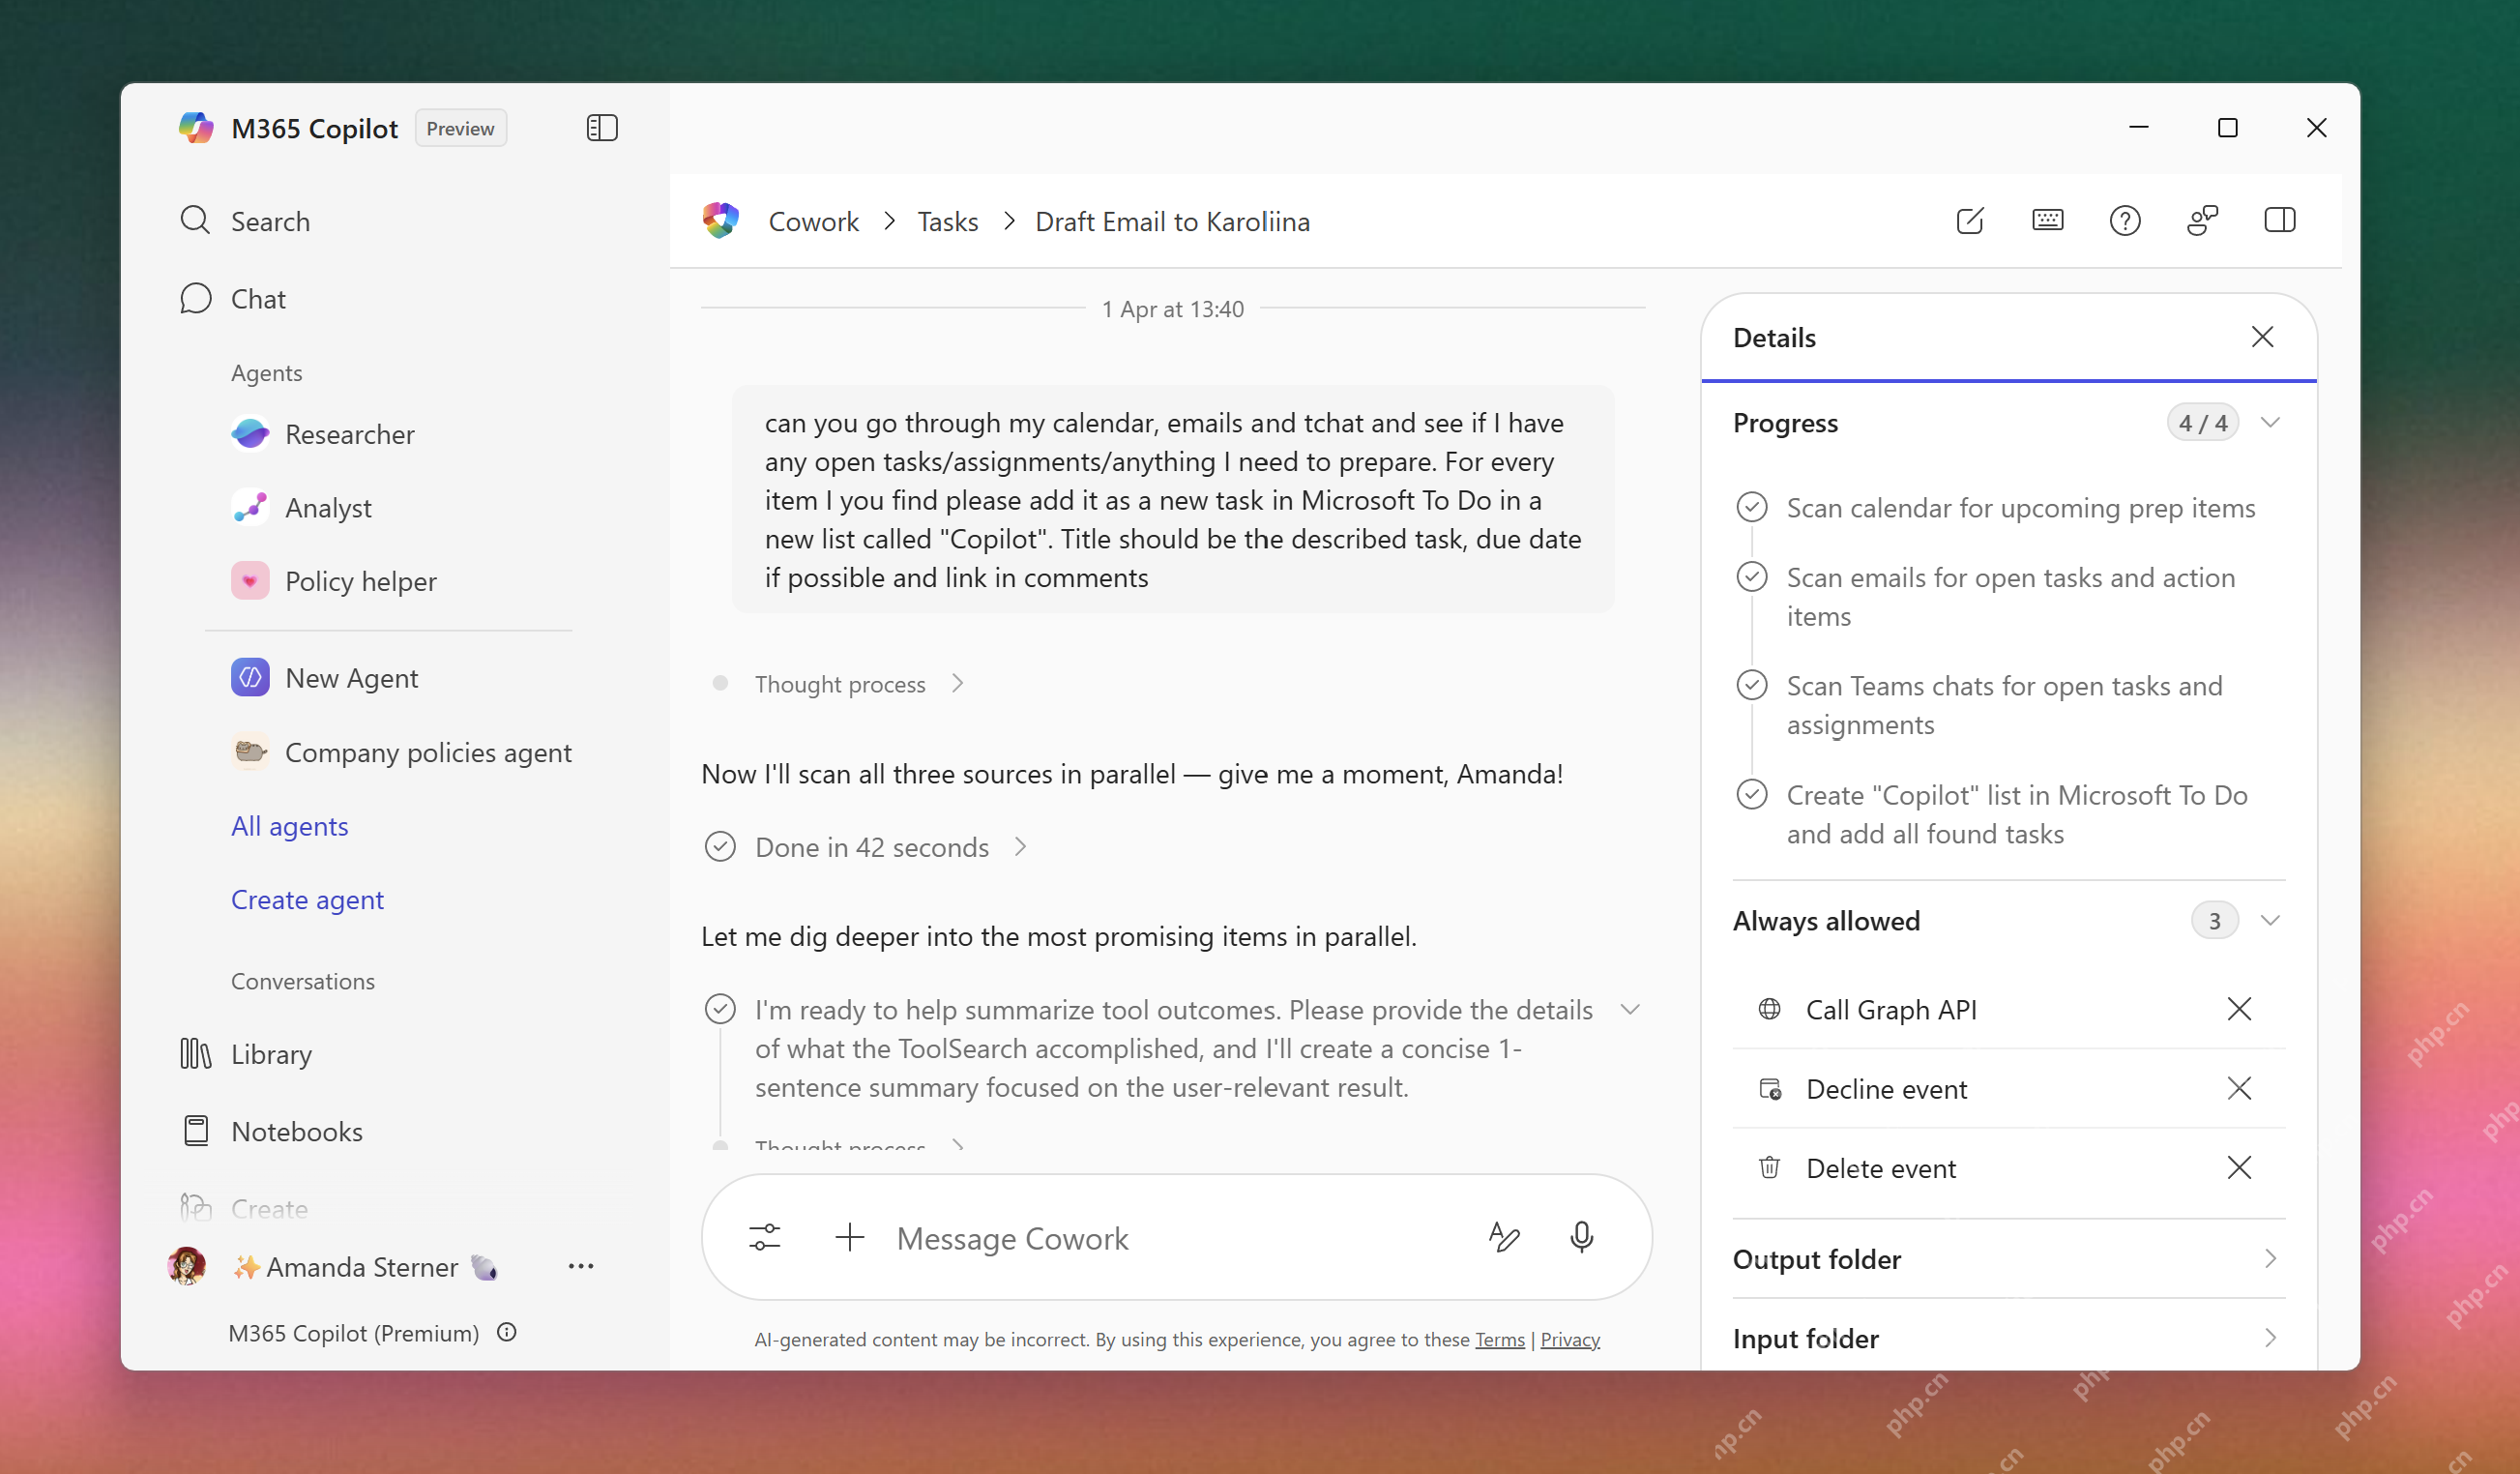The image size is (2520, 1474).
Task: Open the help question mark icon
Action: pyautogui.click(x=2124, y=221)
